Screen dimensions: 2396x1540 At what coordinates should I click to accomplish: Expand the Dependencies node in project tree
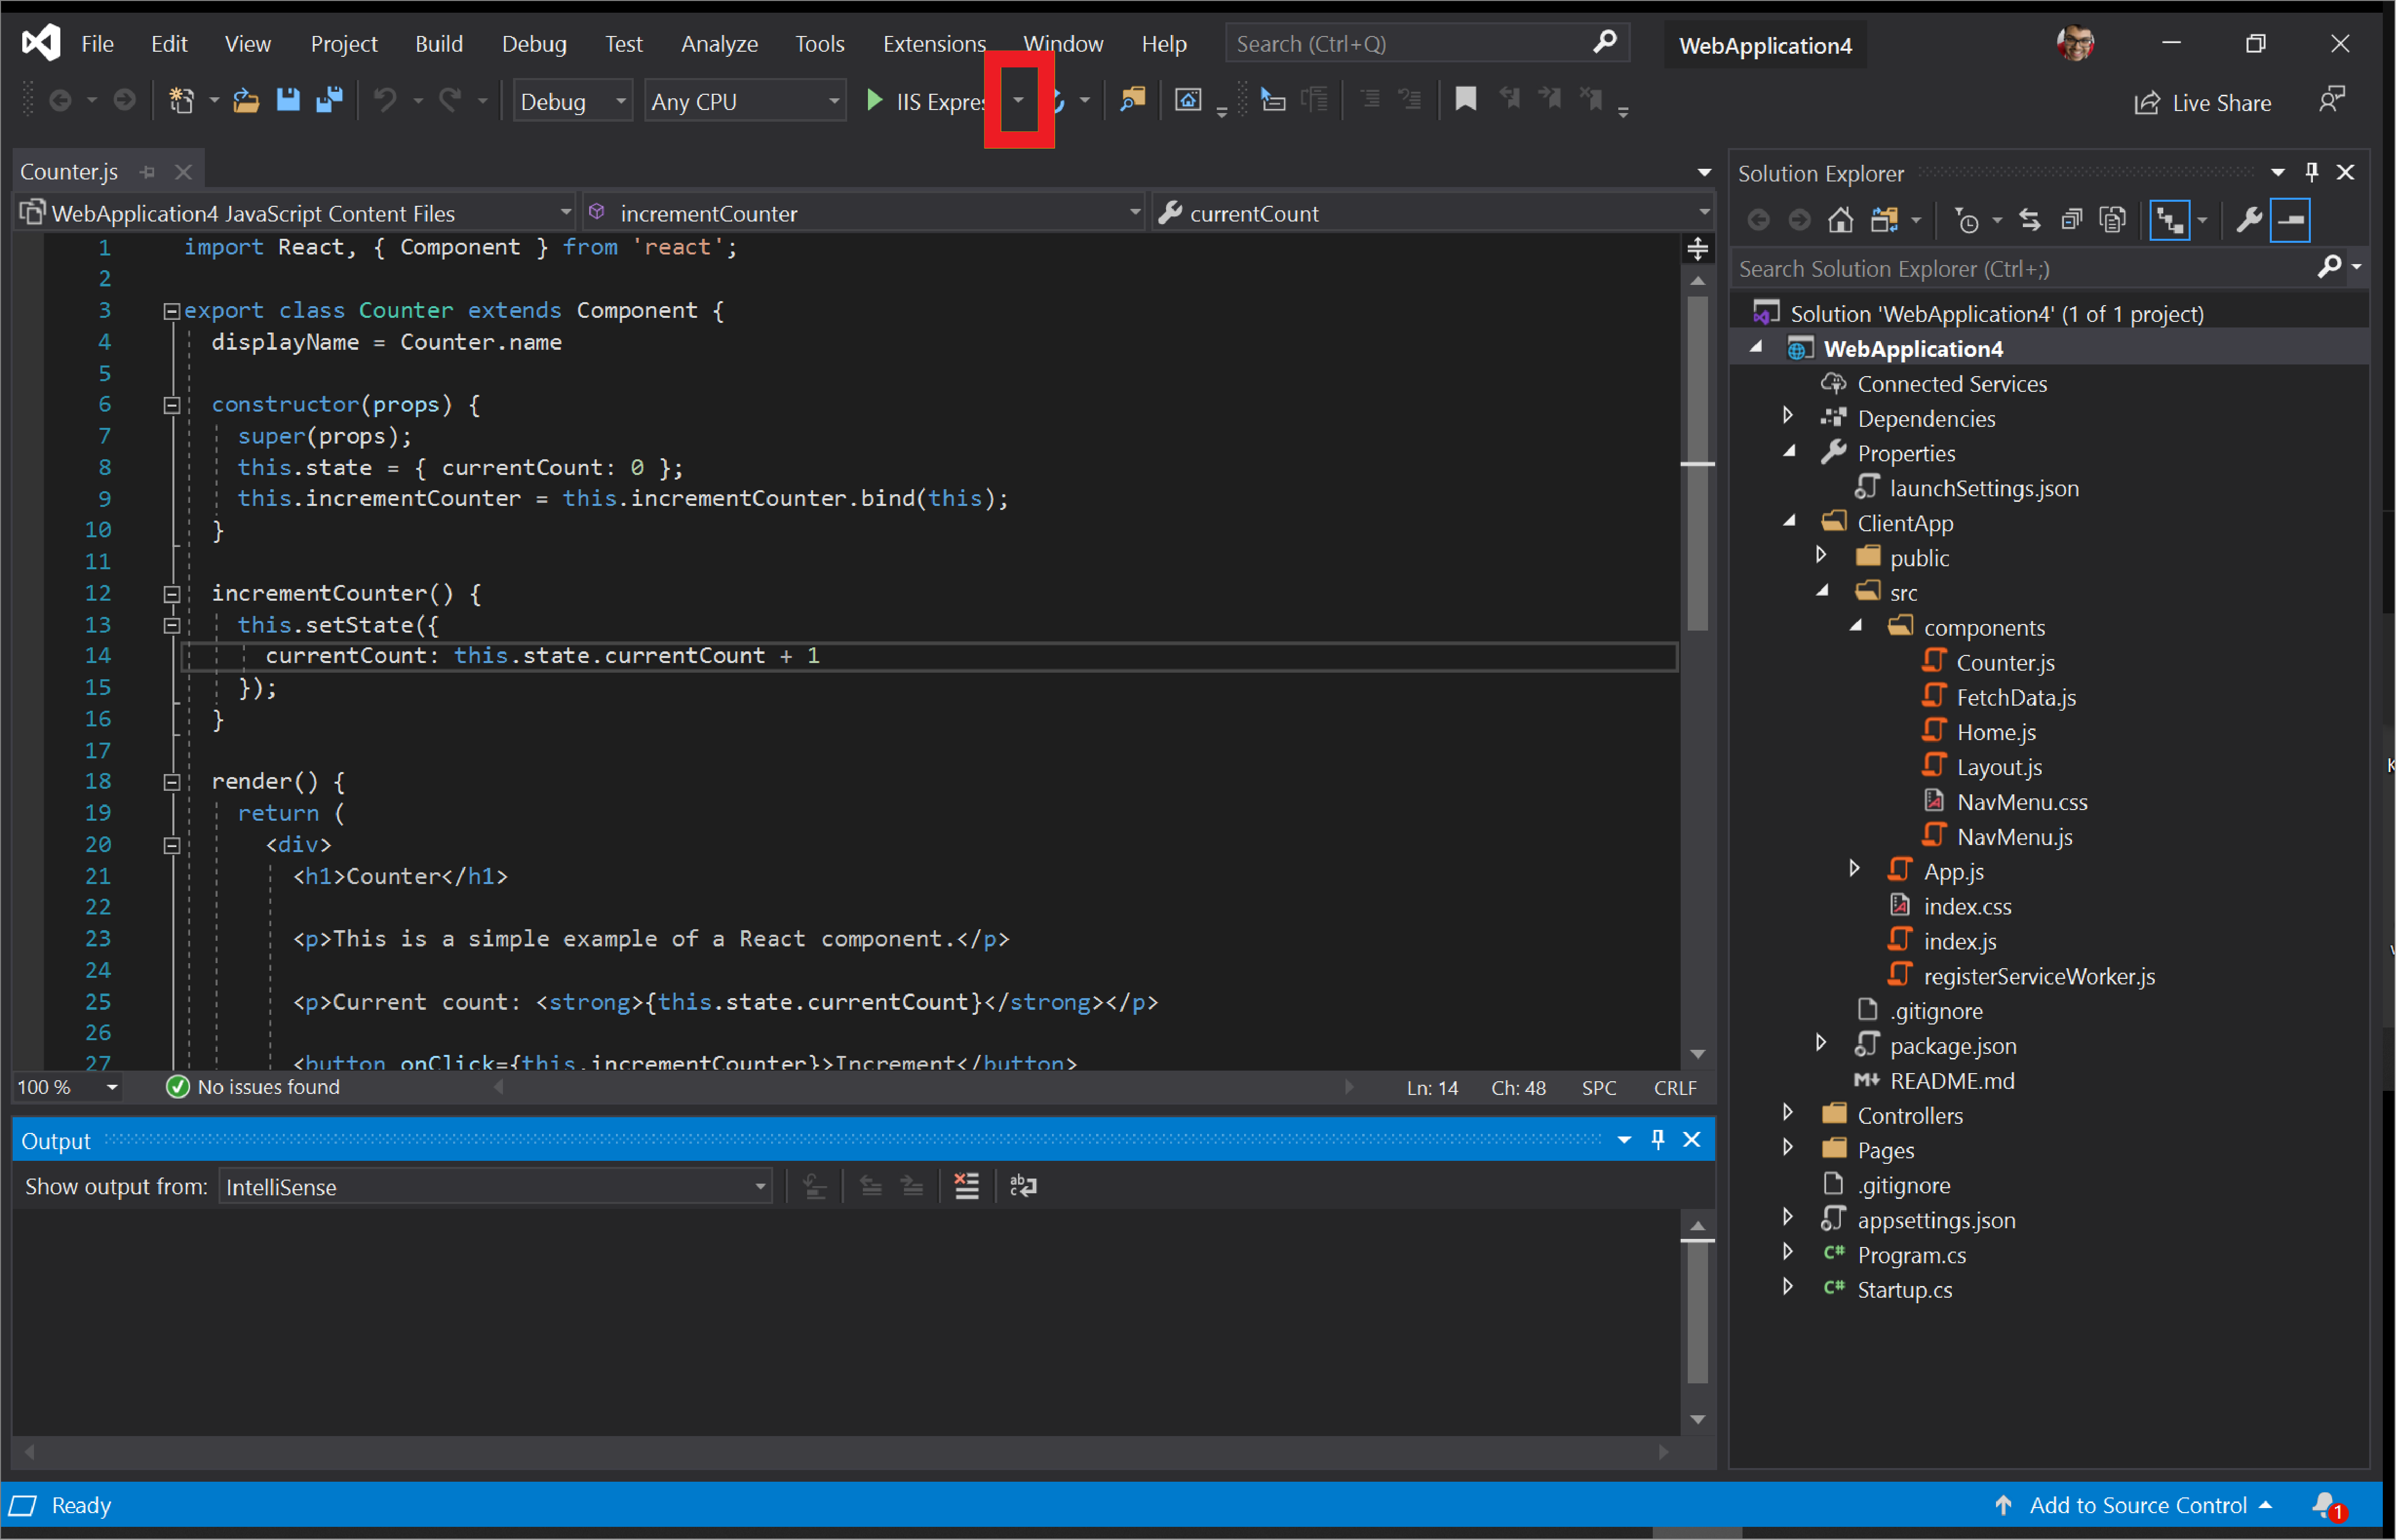pos(1788,417)
